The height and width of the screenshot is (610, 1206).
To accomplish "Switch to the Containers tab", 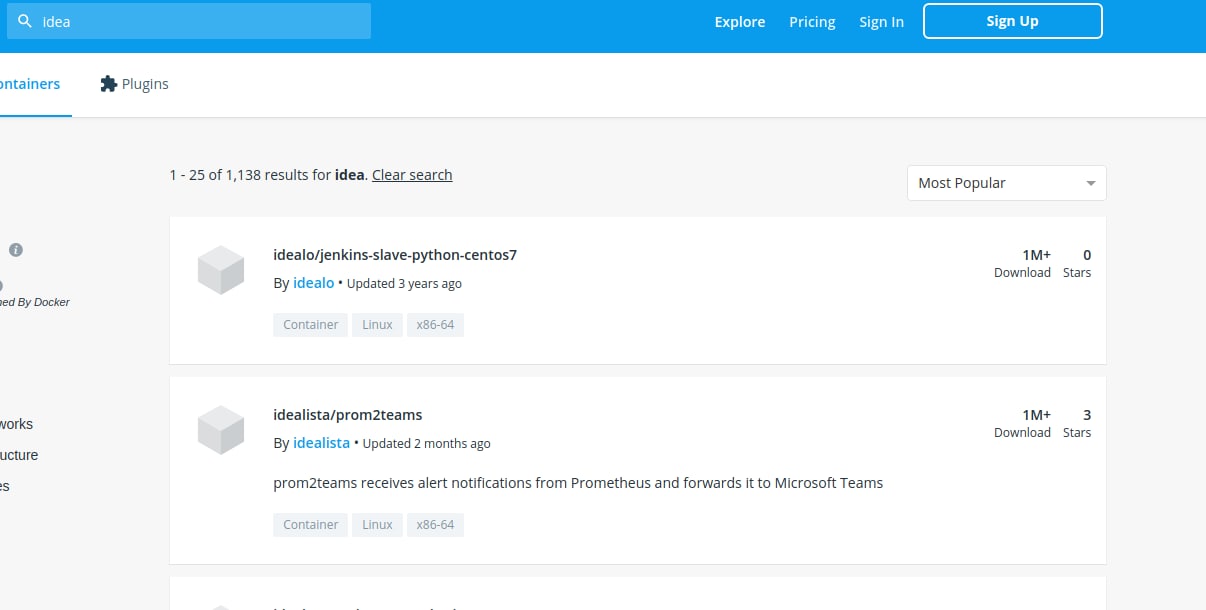I will click(x=30, y=84).
